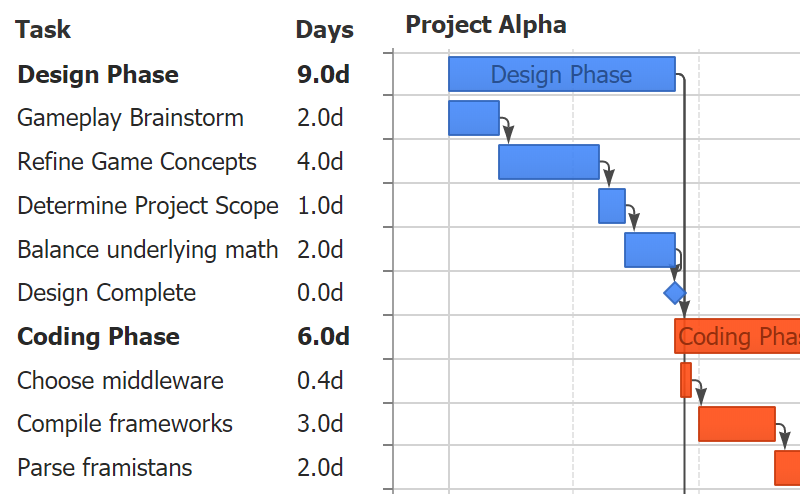This screenshot has height=494, width=800.
Task: Select the Compile frameworks task bar
Action: tap(736, 424)
